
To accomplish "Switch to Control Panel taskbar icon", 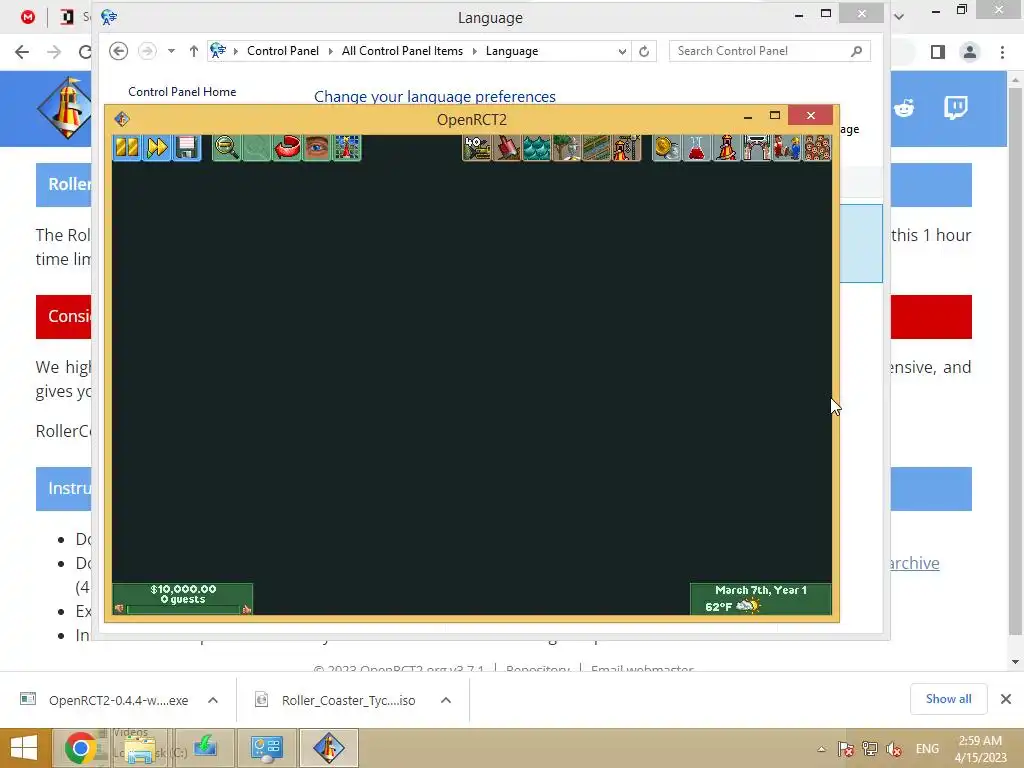I will (266, 748).
